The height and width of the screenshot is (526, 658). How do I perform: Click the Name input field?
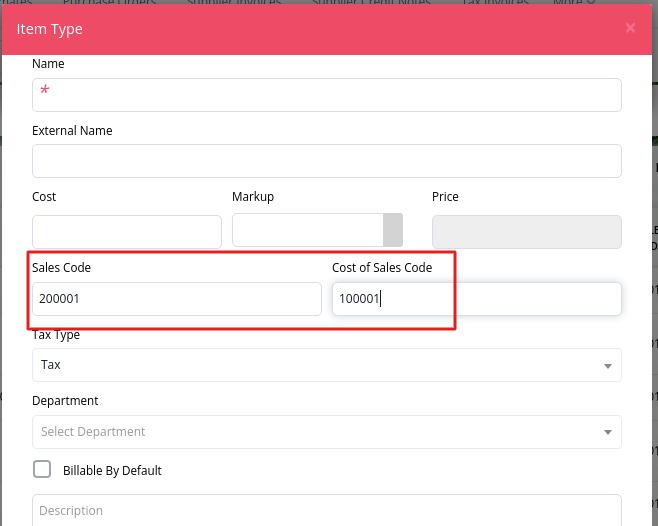coord(326,95)
